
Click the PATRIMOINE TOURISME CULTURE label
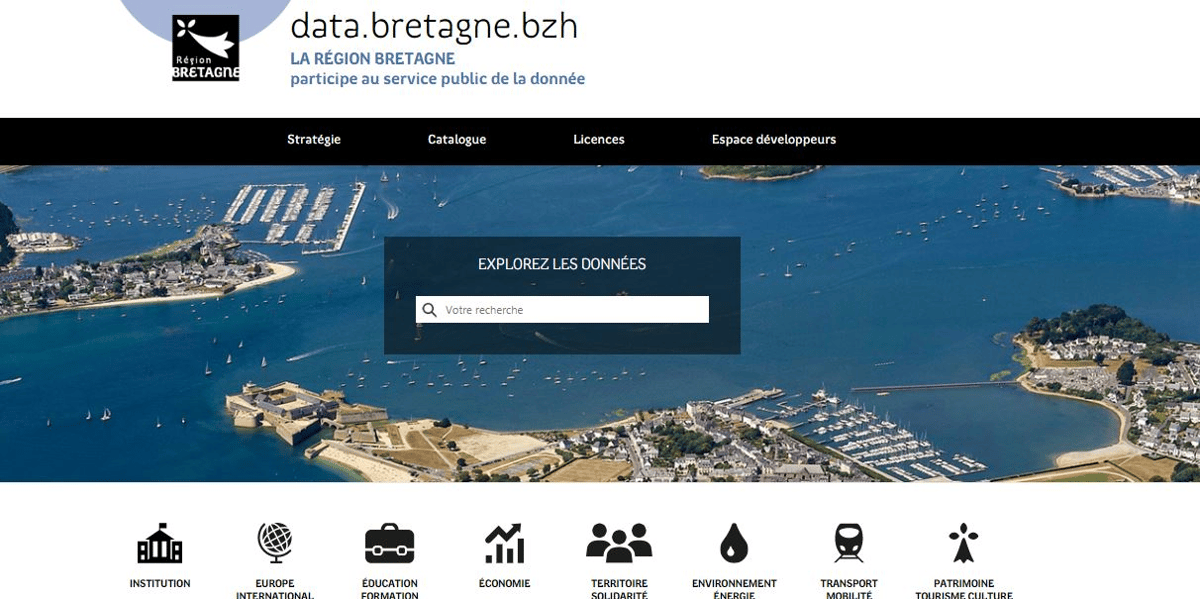[x=964, y=589]
